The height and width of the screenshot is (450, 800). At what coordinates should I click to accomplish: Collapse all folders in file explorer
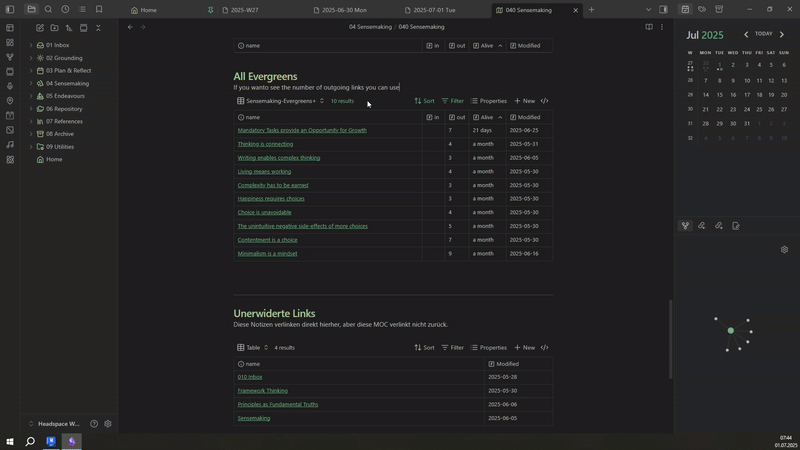[98, 28]
